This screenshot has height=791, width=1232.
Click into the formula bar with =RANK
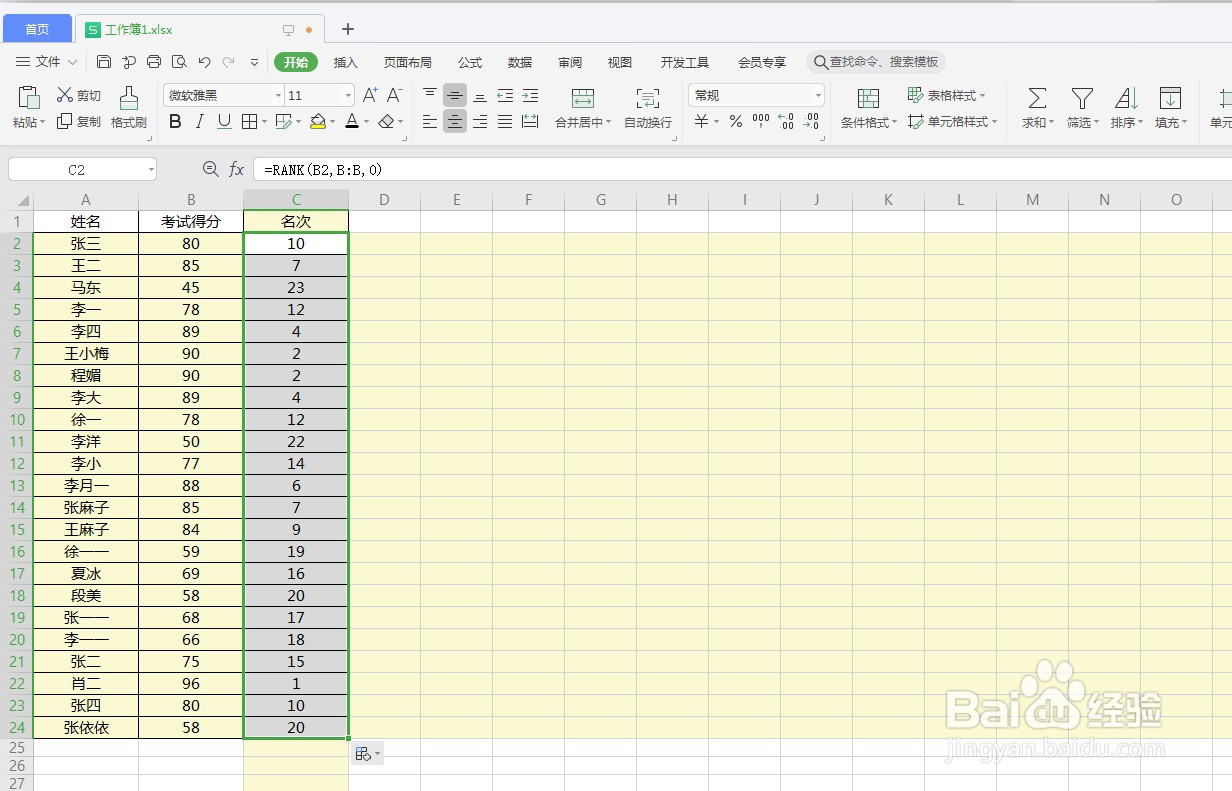(742, 170)
